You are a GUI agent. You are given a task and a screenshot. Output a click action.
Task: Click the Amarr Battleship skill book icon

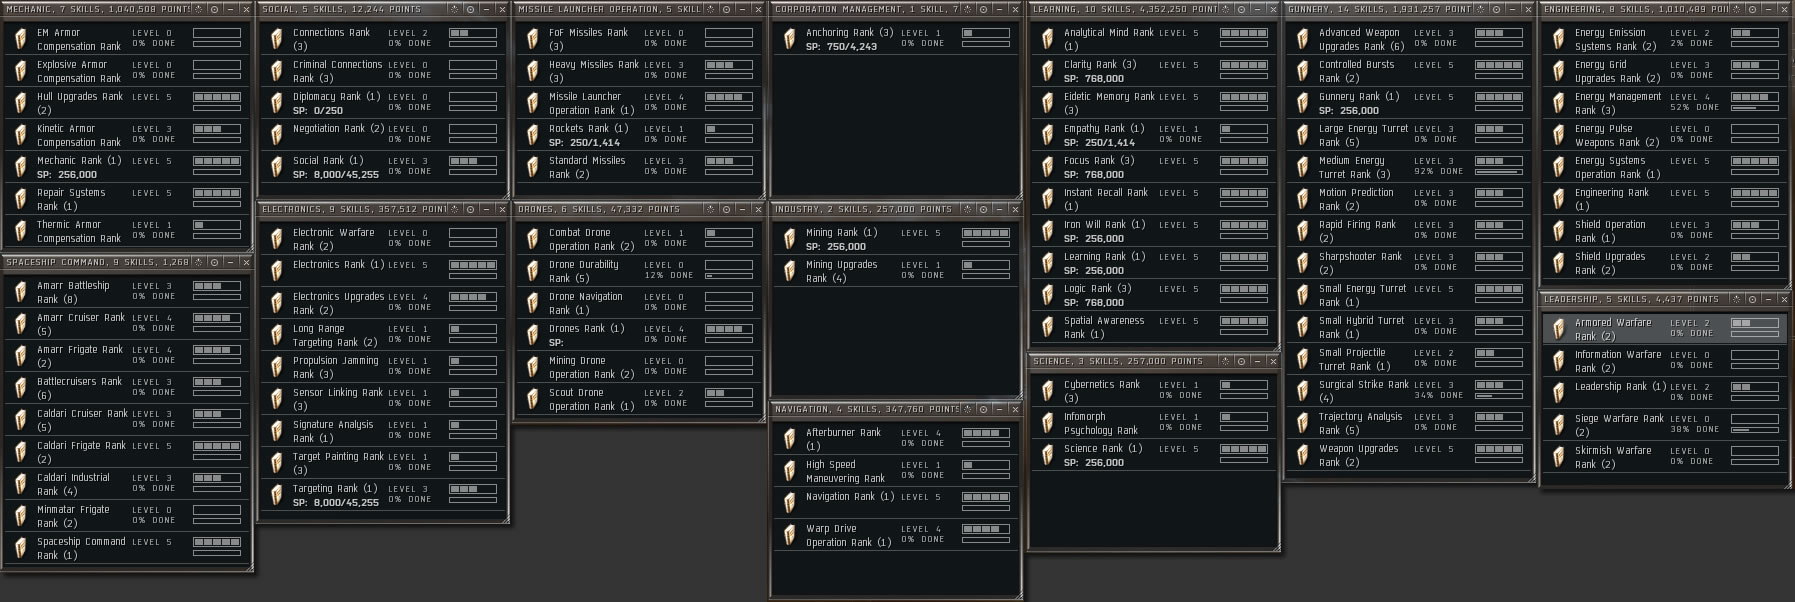(20, 292)
